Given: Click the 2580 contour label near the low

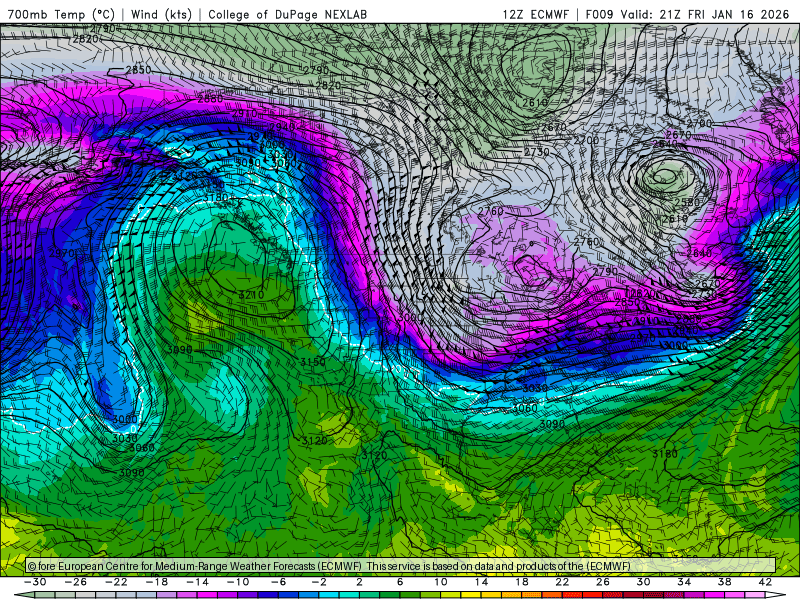Looking at the screenshot, I should (x=687, y=202).
